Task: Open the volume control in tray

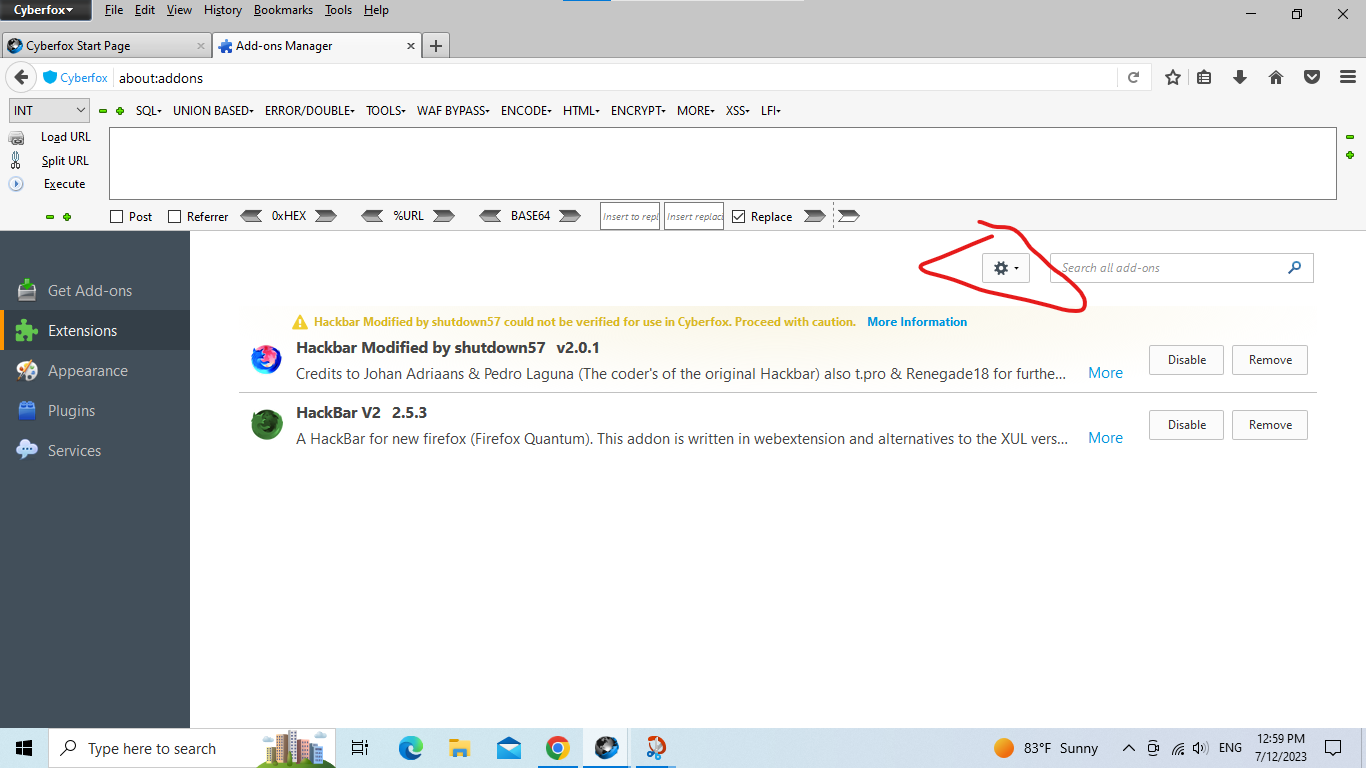Action: (1201, 748)
